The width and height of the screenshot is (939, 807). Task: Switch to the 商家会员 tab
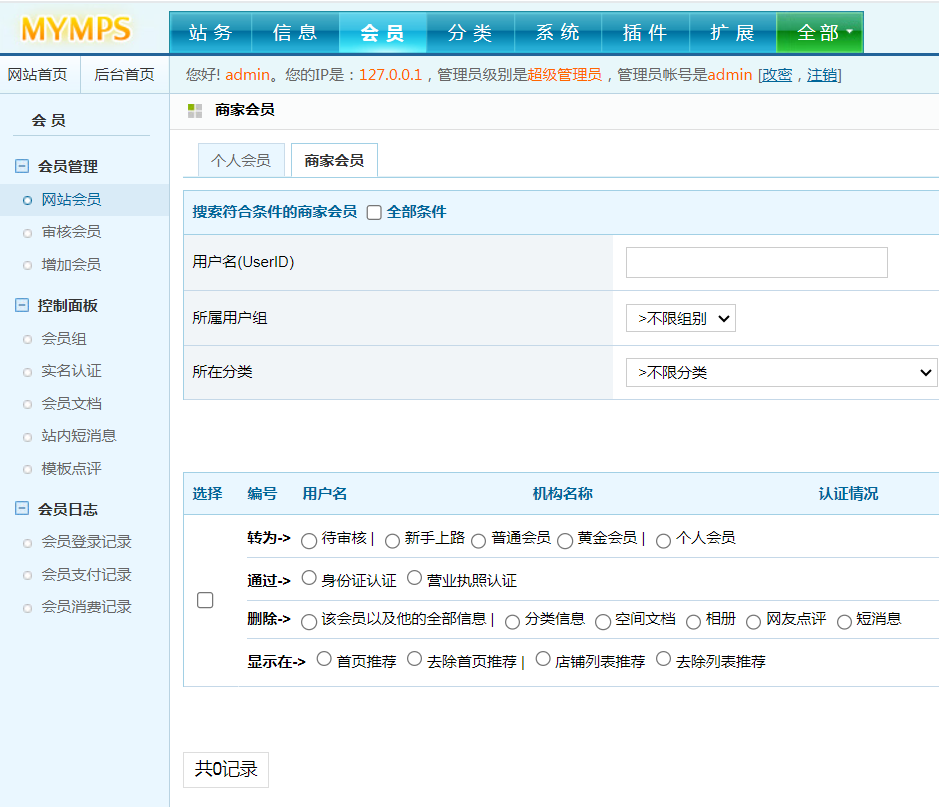click(x=334, y=160)
